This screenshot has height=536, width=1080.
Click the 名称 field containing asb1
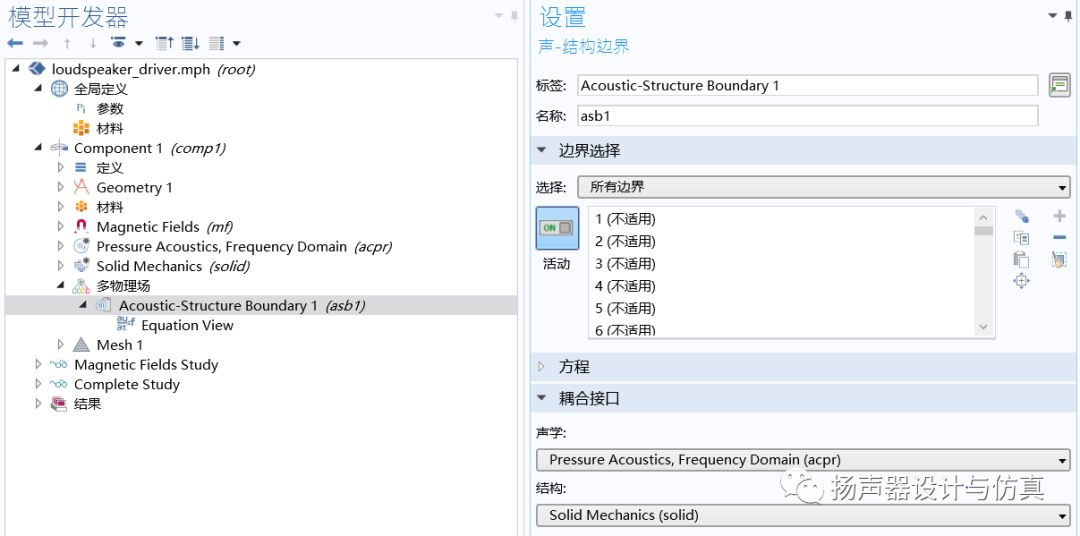click(807, 116)
